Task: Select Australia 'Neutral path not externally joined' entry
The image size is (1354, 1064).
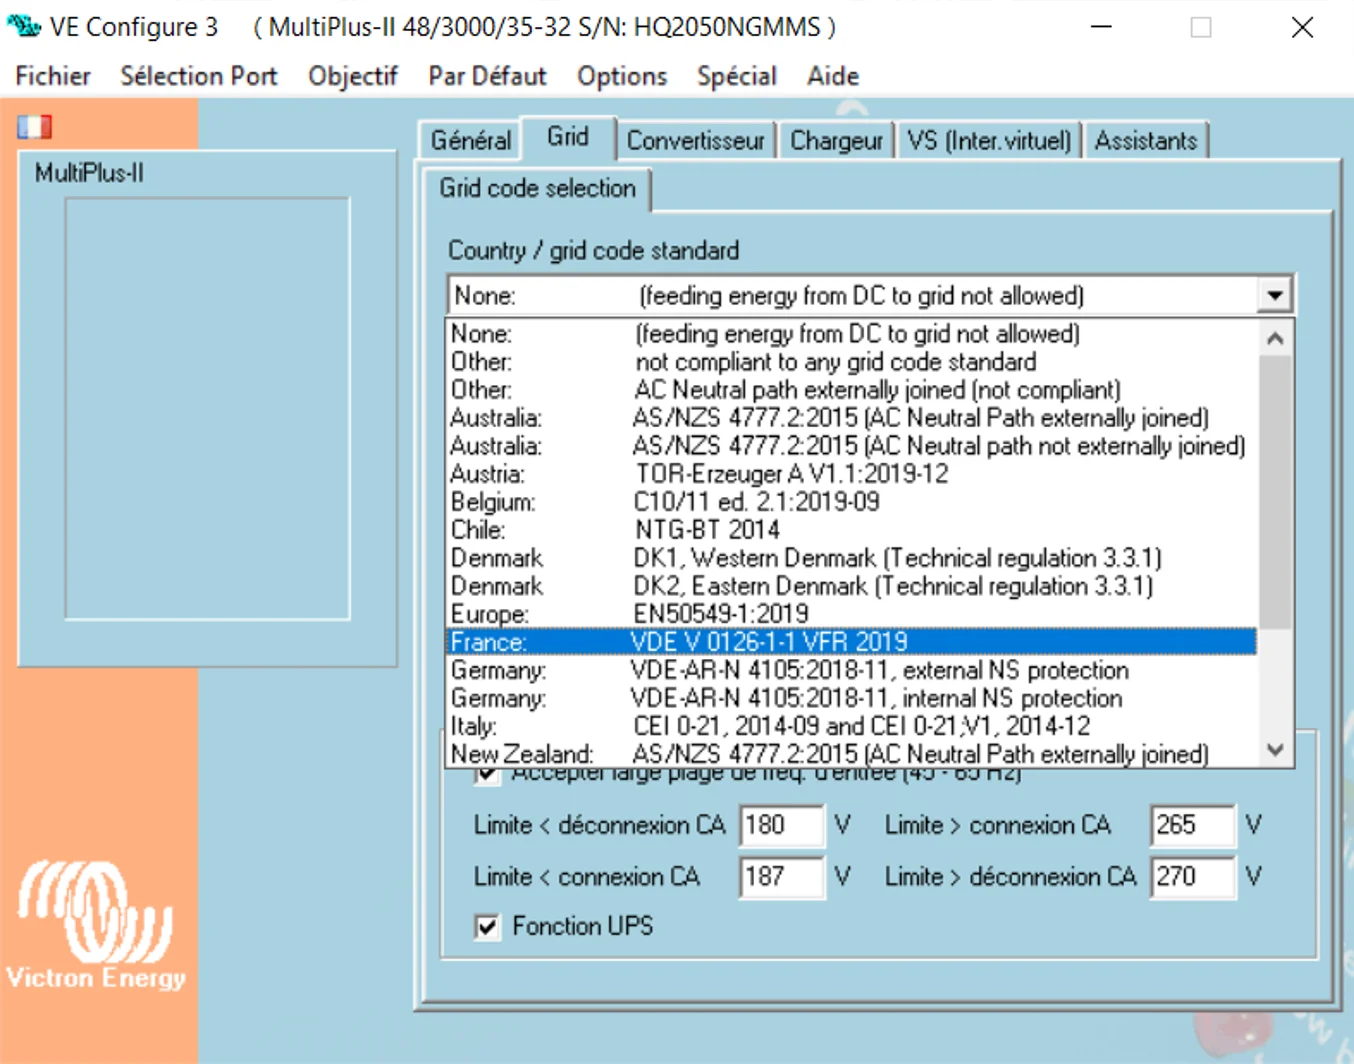Action: point(852,446)
